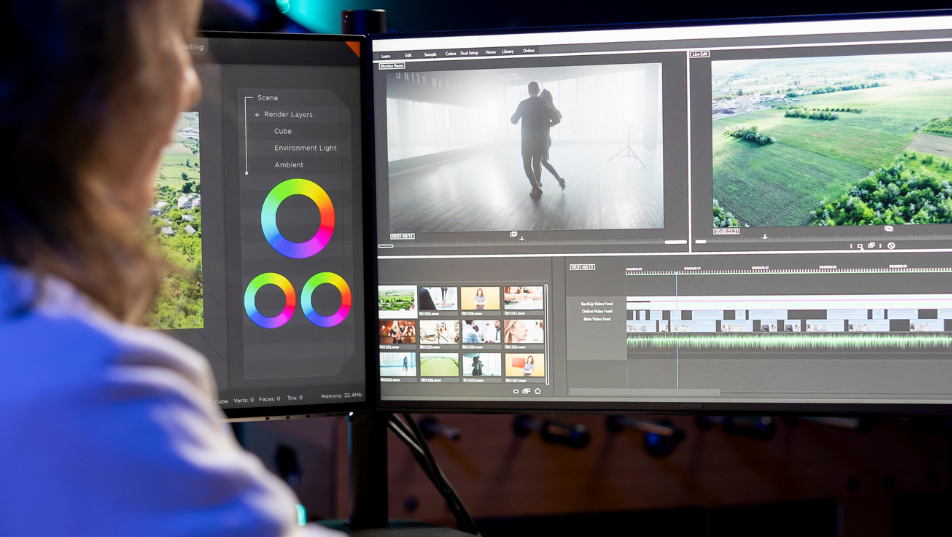The image size is (952, 537).
Task: Select the Ambient layer
Action: [x=289, y=165]
